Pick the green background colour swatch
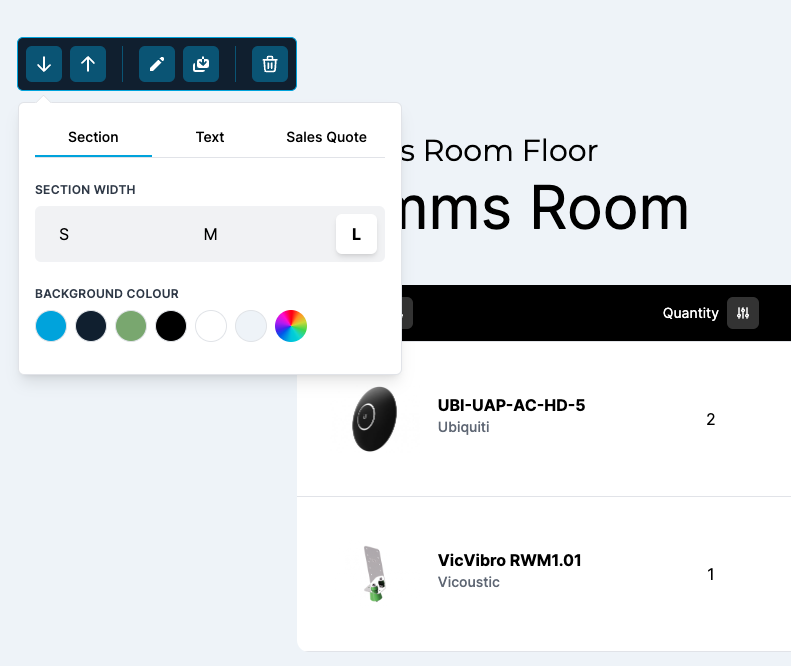Image resolution: width=791 pixels, height=666 pixels. click(131, 326)
